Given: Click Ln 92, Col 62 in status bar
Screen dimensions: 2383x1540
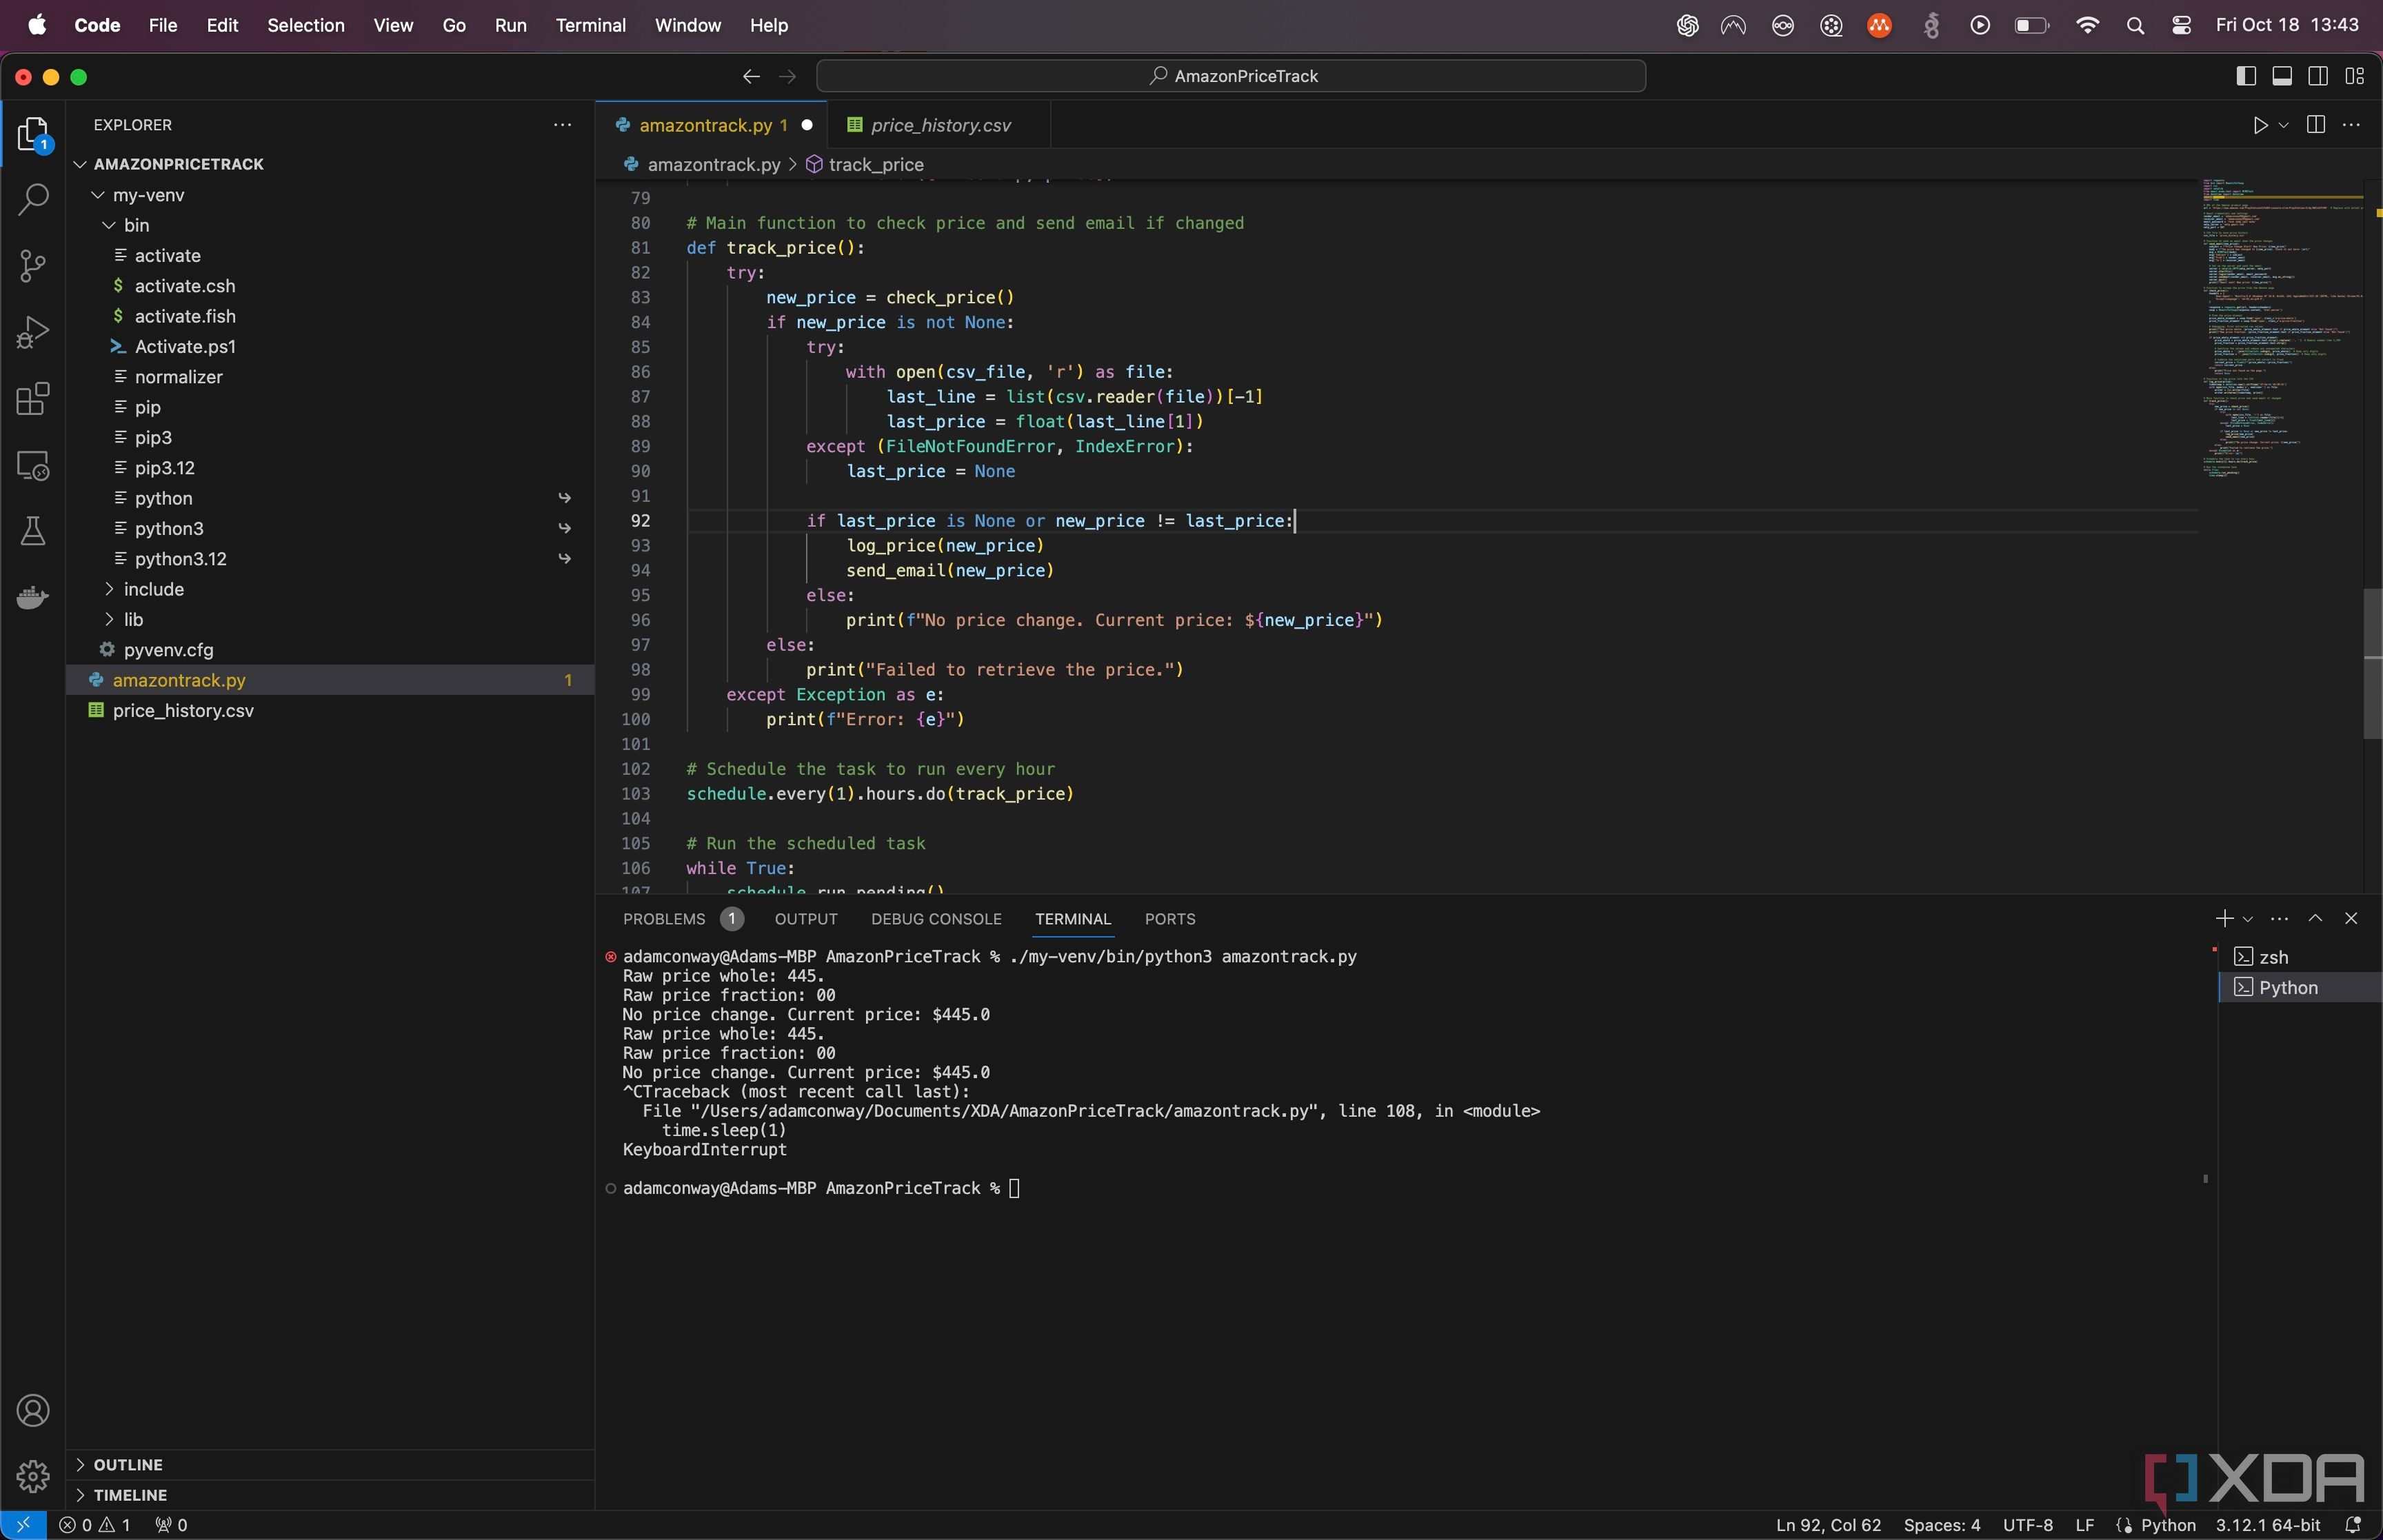Looking at the screenshot, I should click(x=1828, y=1525).
